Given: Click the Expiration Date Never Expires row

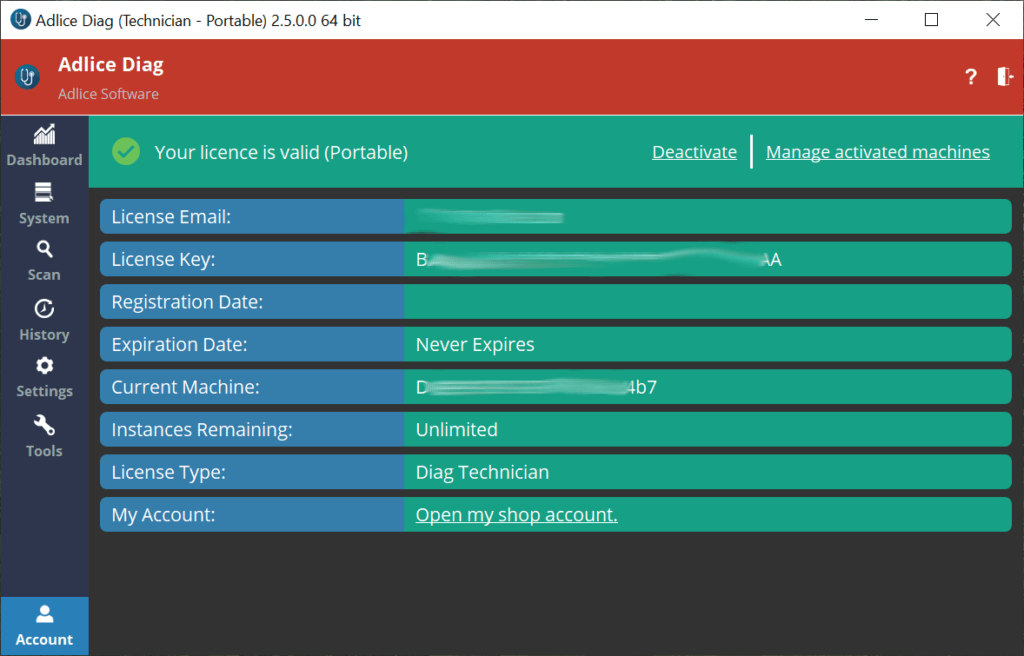Looking at the screenshot, I should pyautogui.click(x=706, y=345).
